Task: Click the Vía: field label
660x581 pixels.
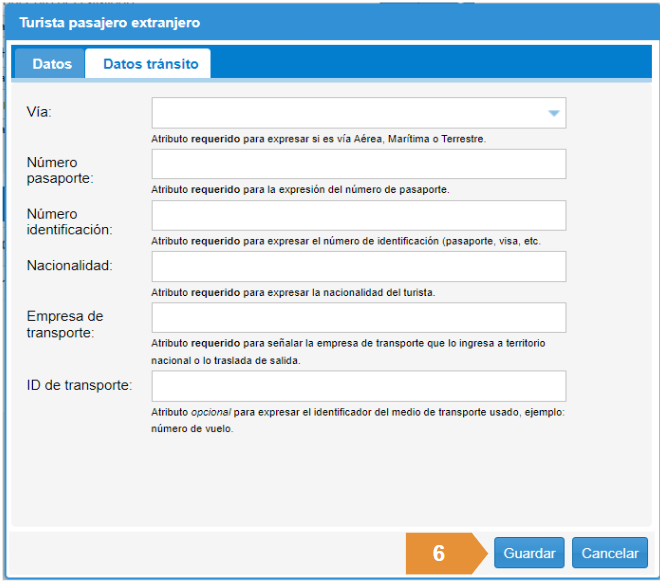Action: point(40,112)
